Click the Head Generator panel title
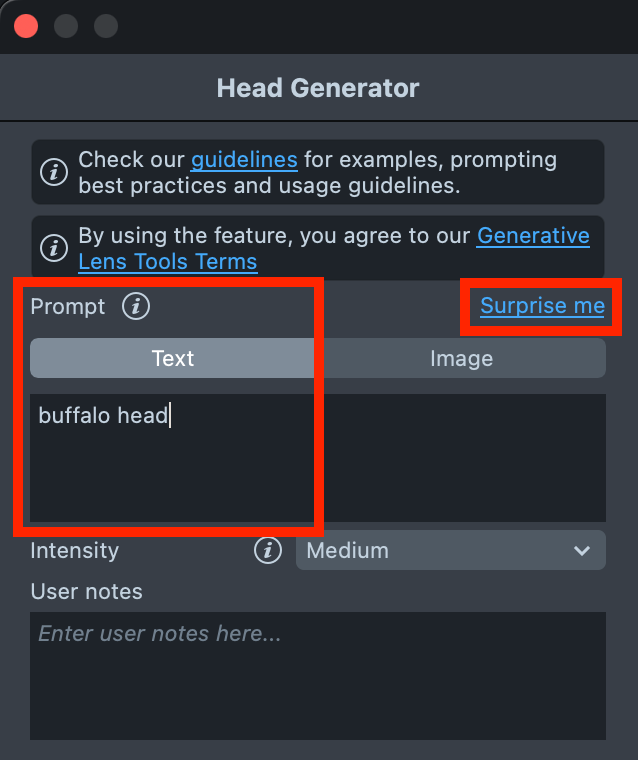The image size is (638, 760). pyautogui.click(x=318, y=88)
